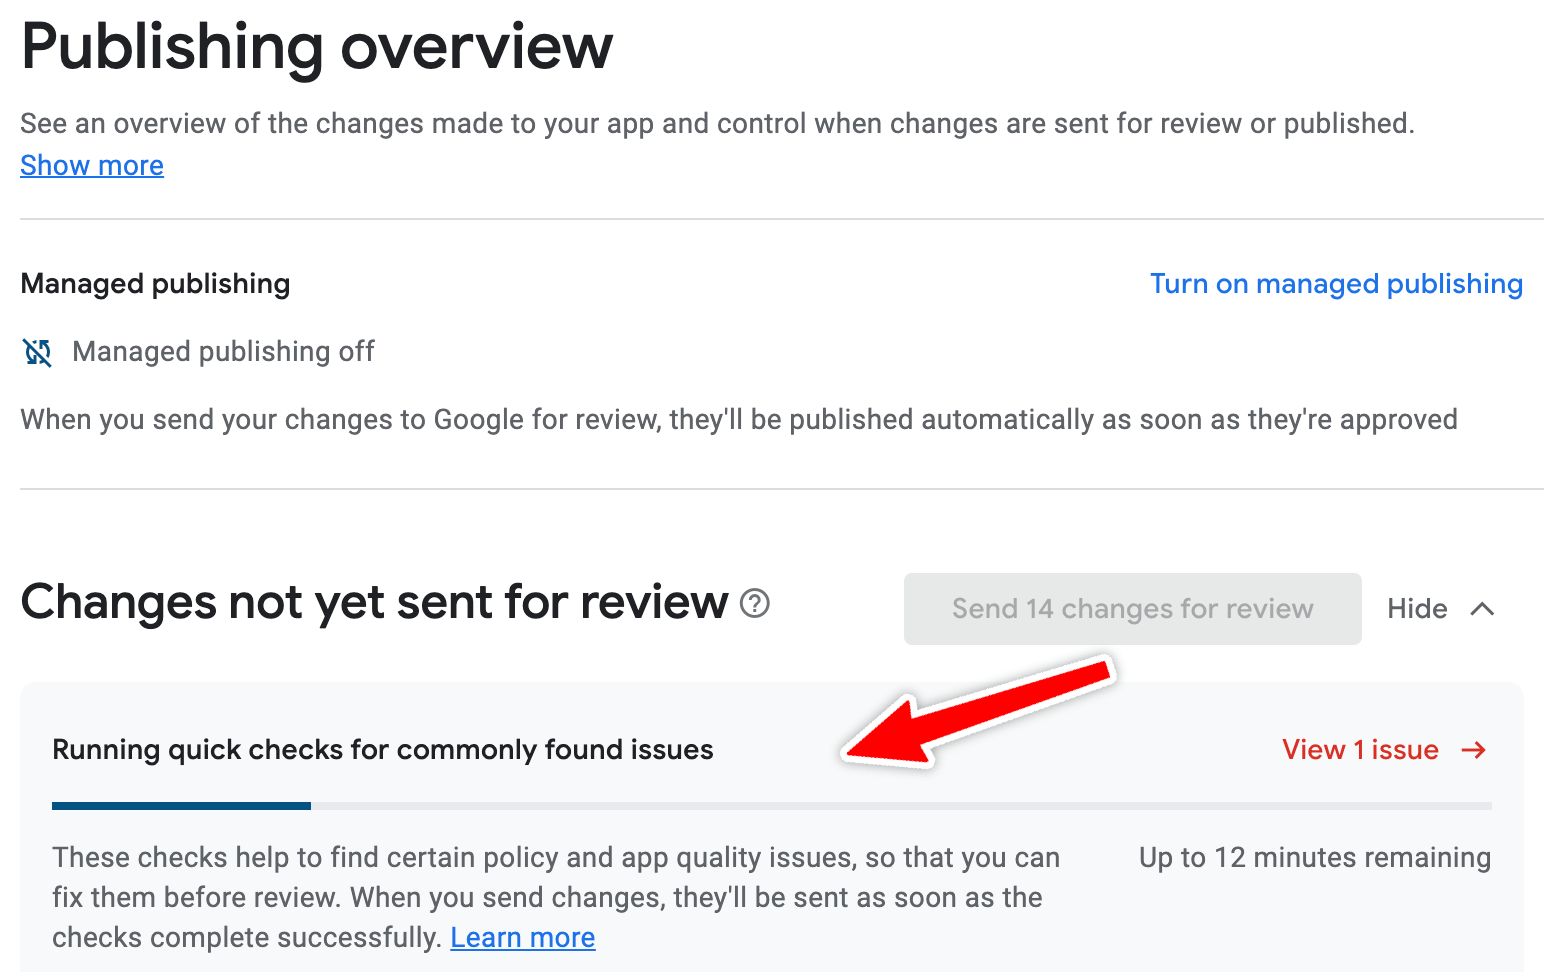Expand description with Show more link

pos(92,166)
